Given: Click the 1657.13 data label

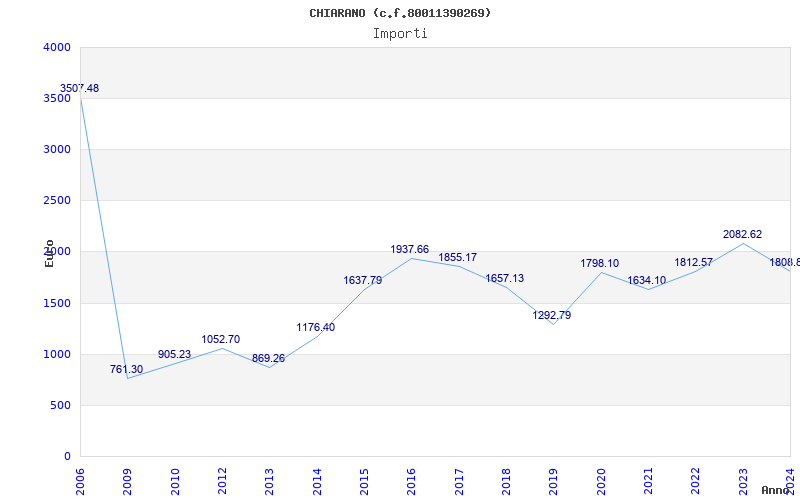Looking at the screenshot, I should 505,279.
